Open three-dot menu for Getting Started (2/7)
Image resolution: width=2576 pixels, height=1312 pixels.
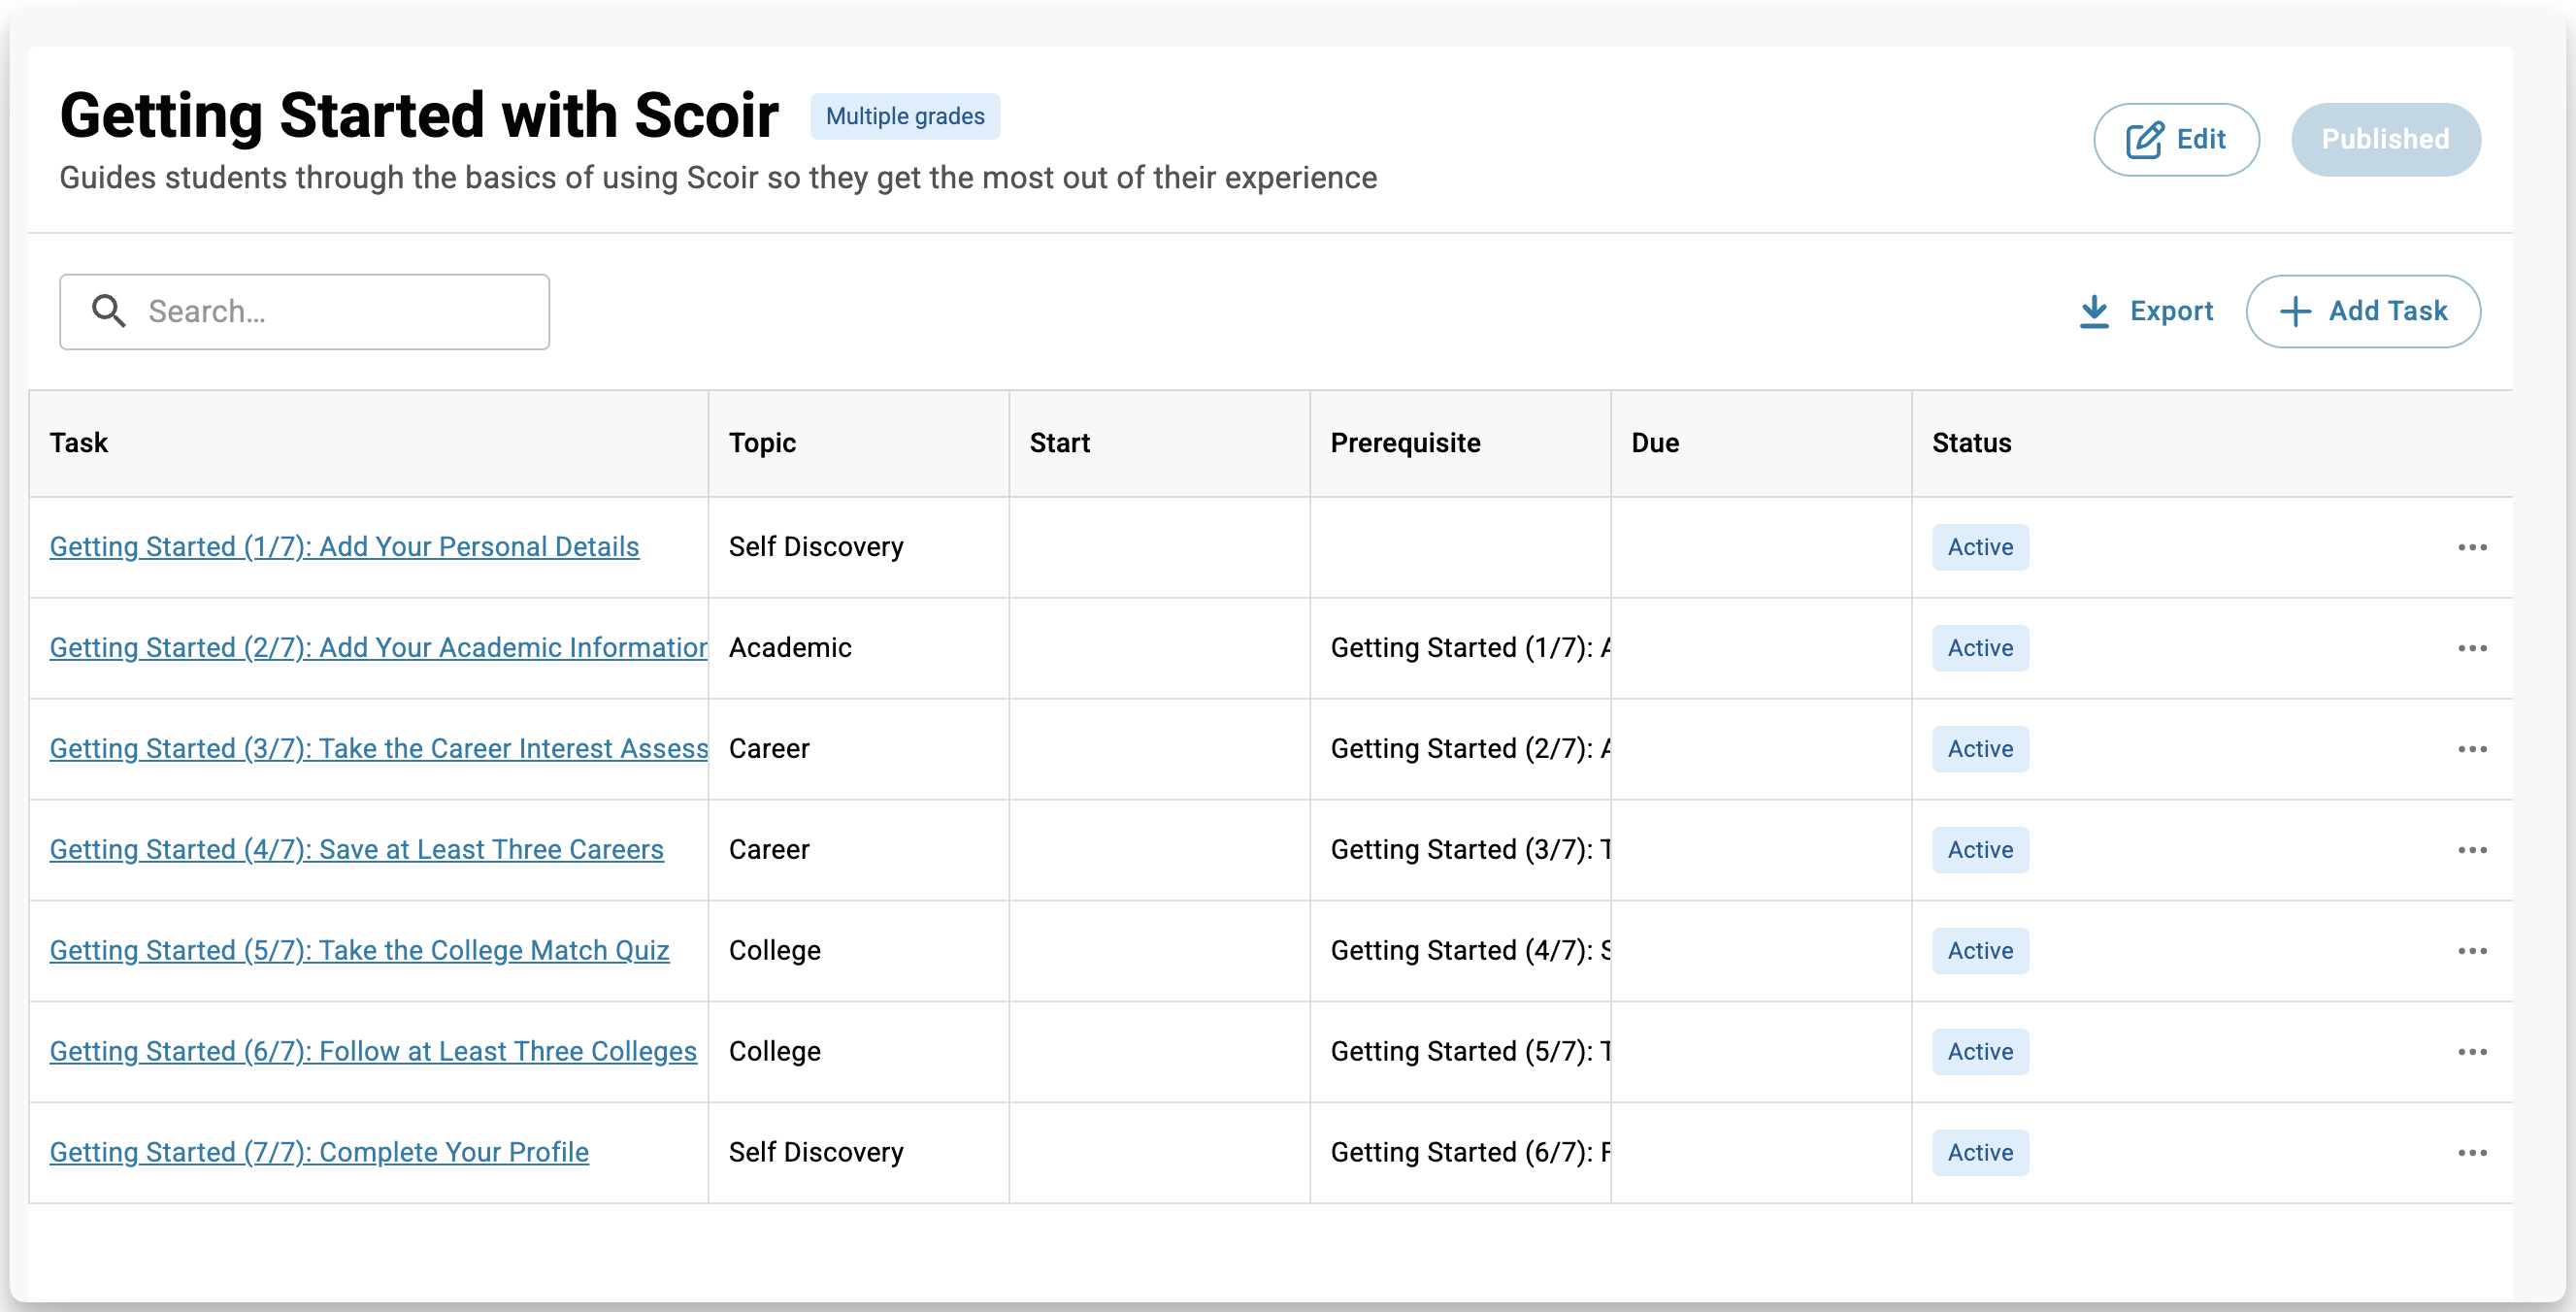(2472, 648)
